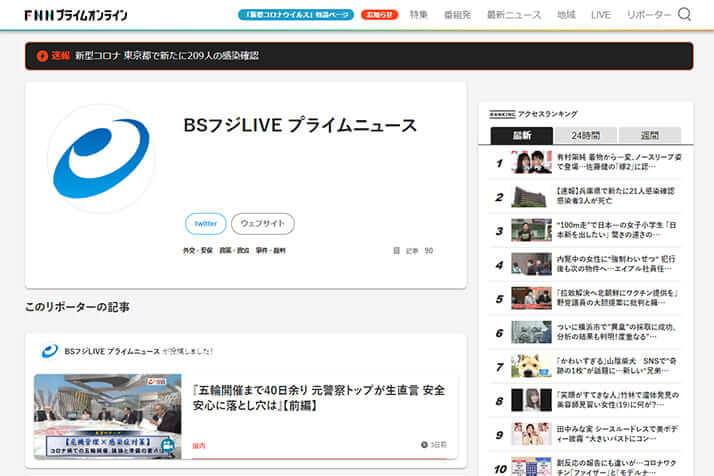Click the orange 速報 alert icon
Image resolution: width=714 pixels, height=476 pixels.
(x=42, y=56)
